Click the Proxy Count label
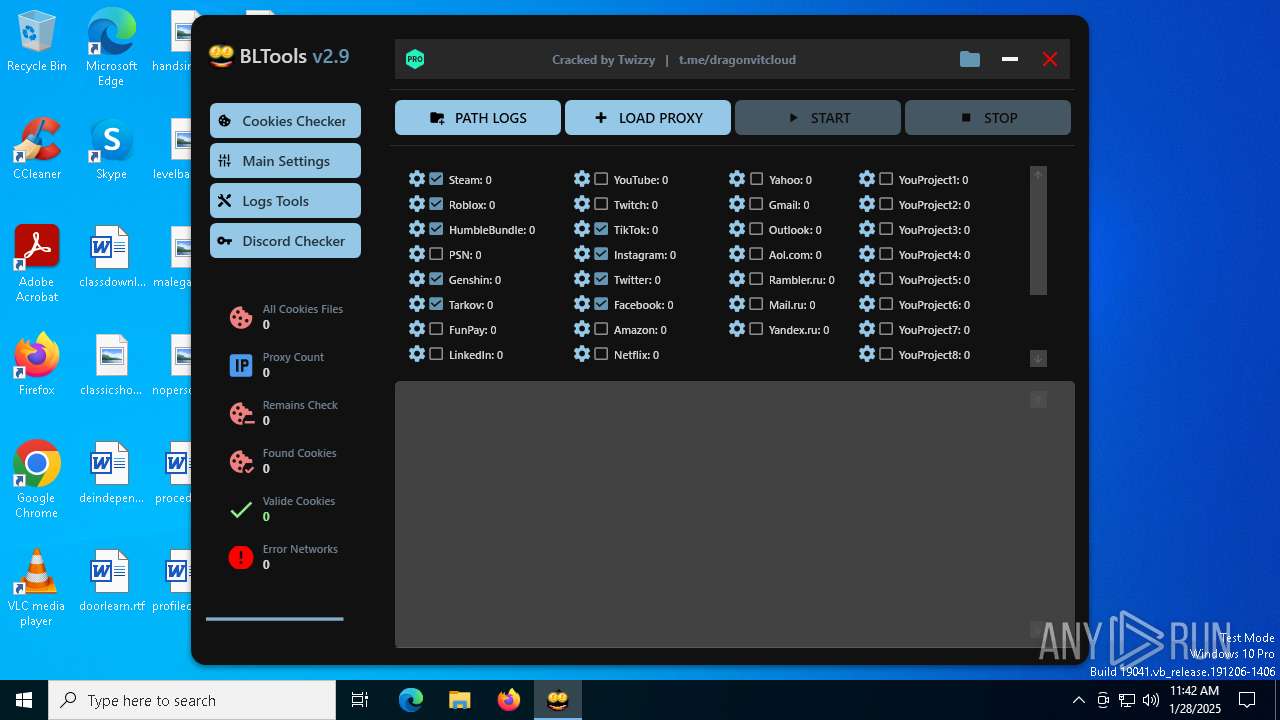This screenshot has height=720, width=1280. (x=293, y=357)
